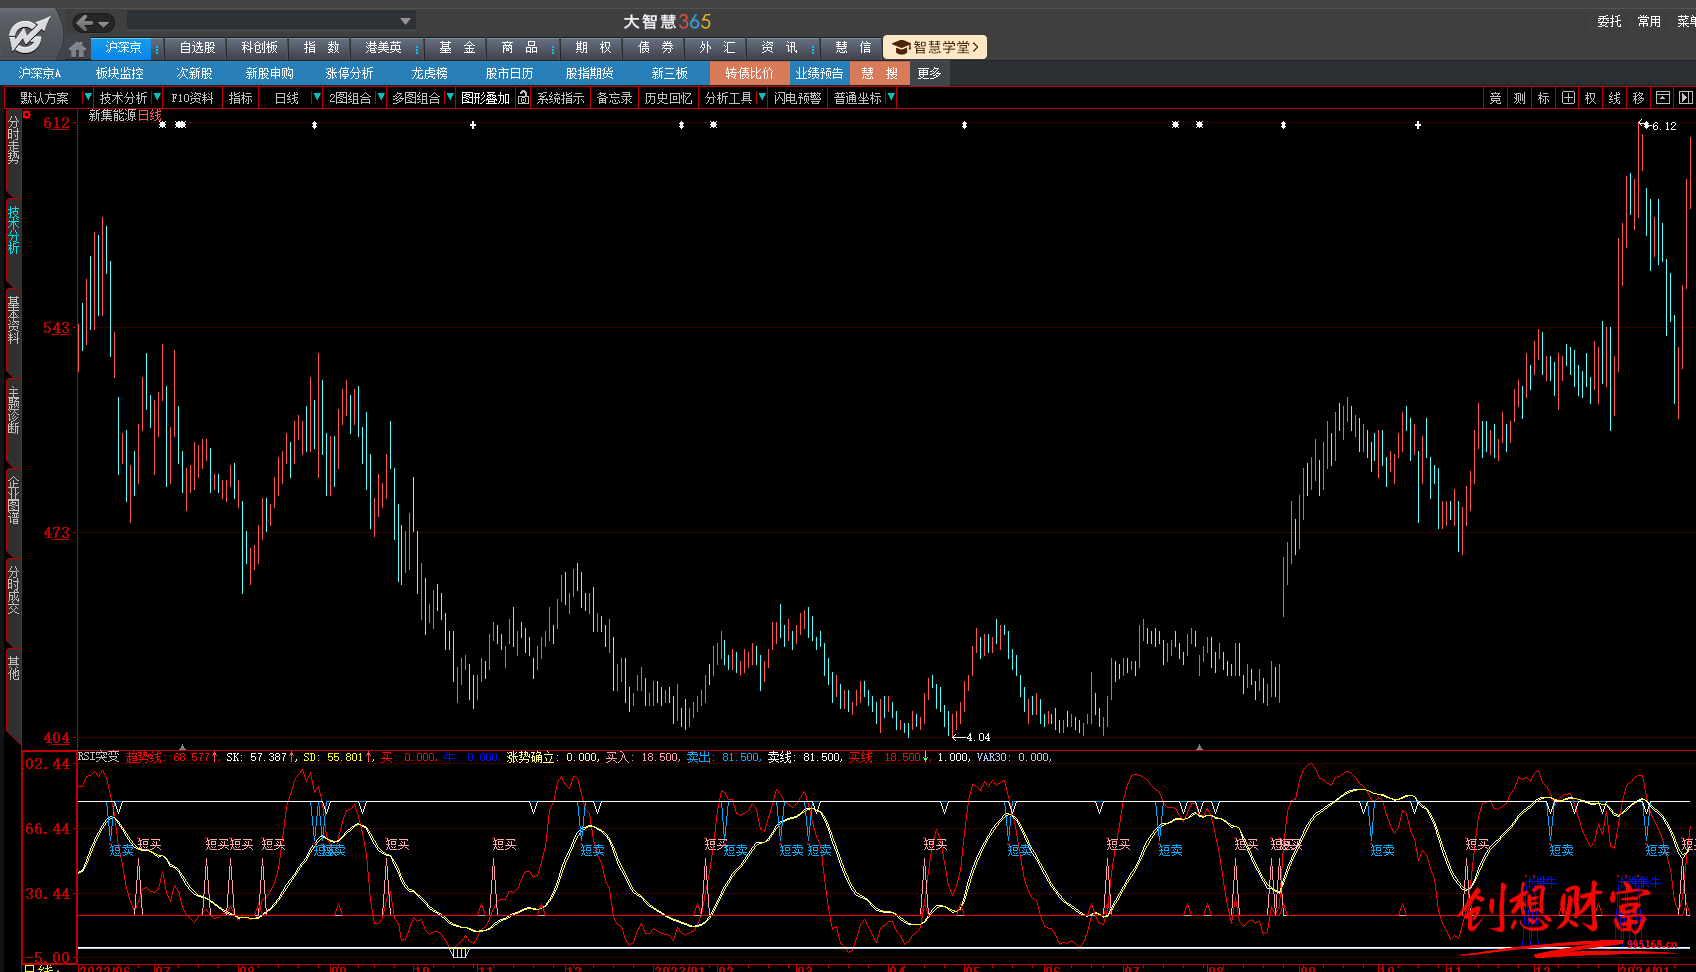Open the 基金 tab
The height and width of the screenshot is (972, 1696).
457,47
